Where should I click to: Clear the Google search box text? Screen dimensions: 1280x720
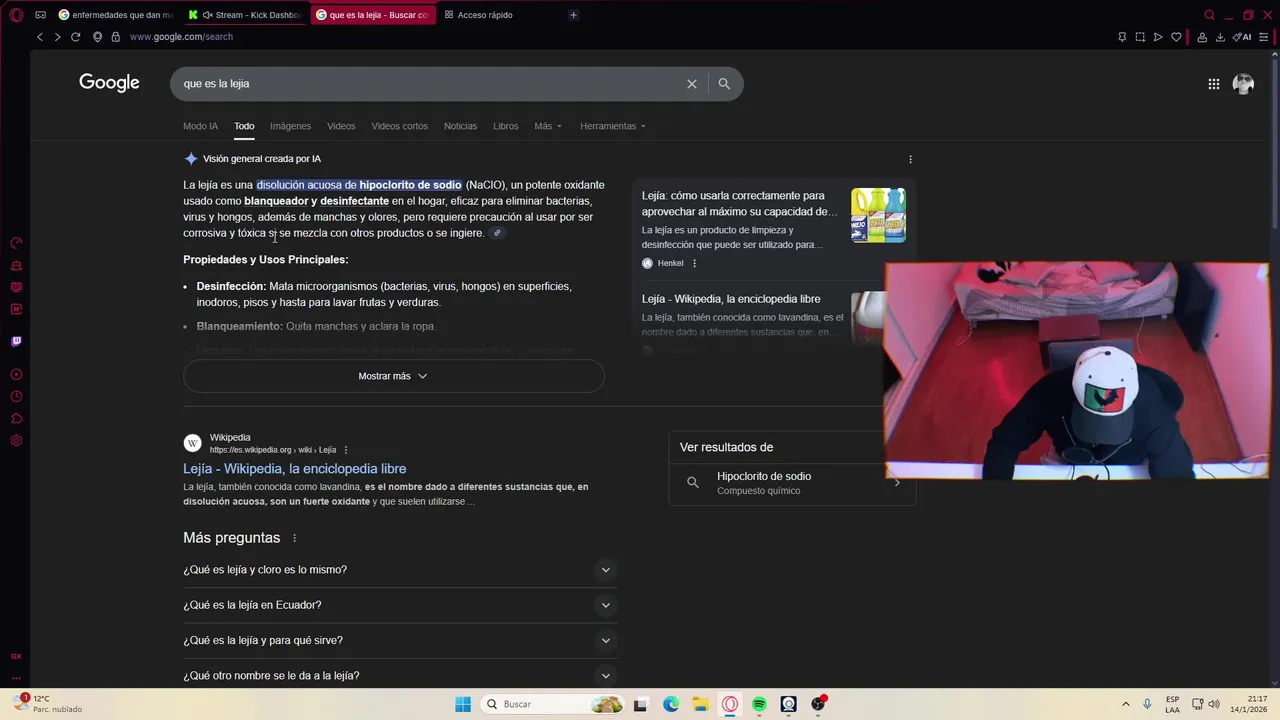tap(691, 84)
